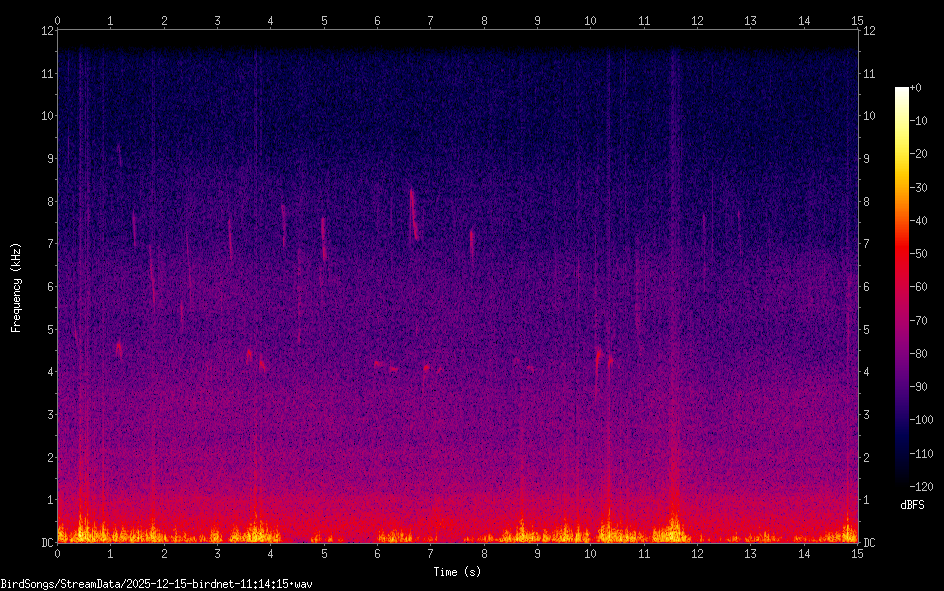Viewport: 944px width, 591px height.
Task: Click the color scale bar at -60 dBFS
Action: (x=902, y=287)
